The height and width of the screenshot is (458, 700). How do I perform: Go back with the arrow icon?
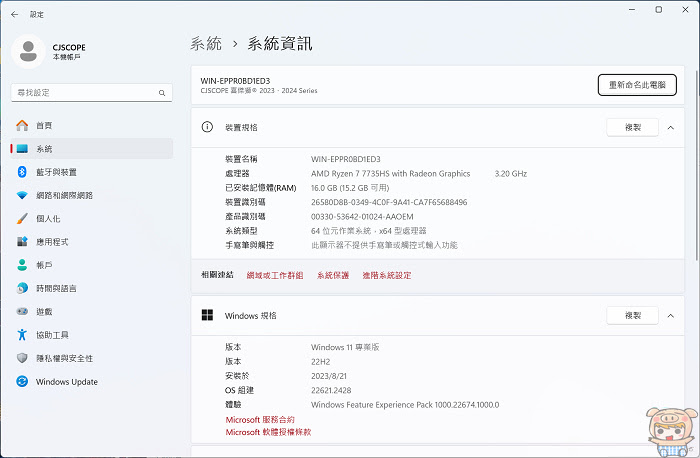coord(14,14)
